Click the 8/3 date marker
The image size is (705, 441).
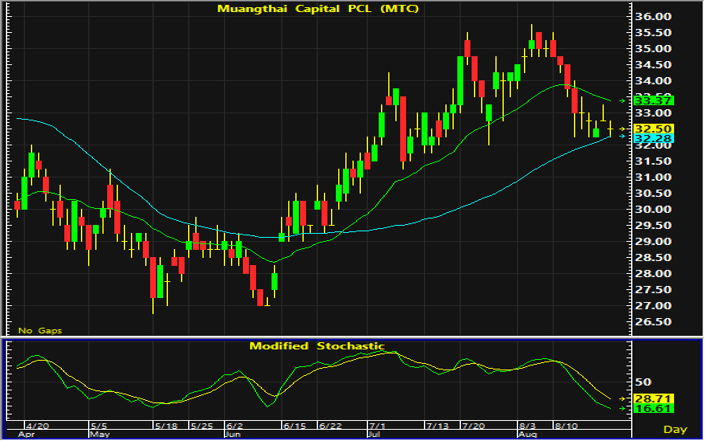(x=528, y=426)
